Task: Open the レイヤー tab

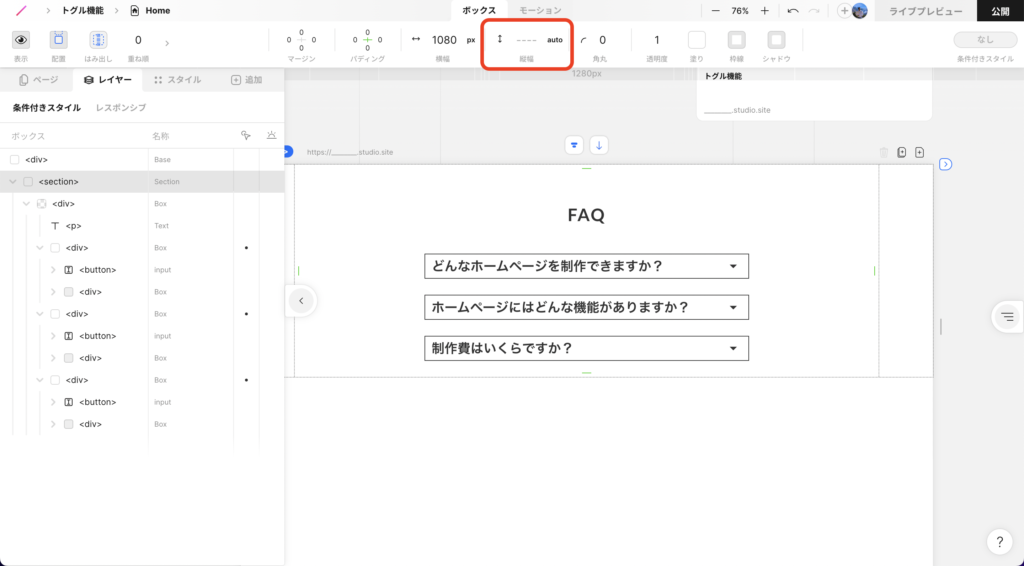Action: [x=108, y=80]
